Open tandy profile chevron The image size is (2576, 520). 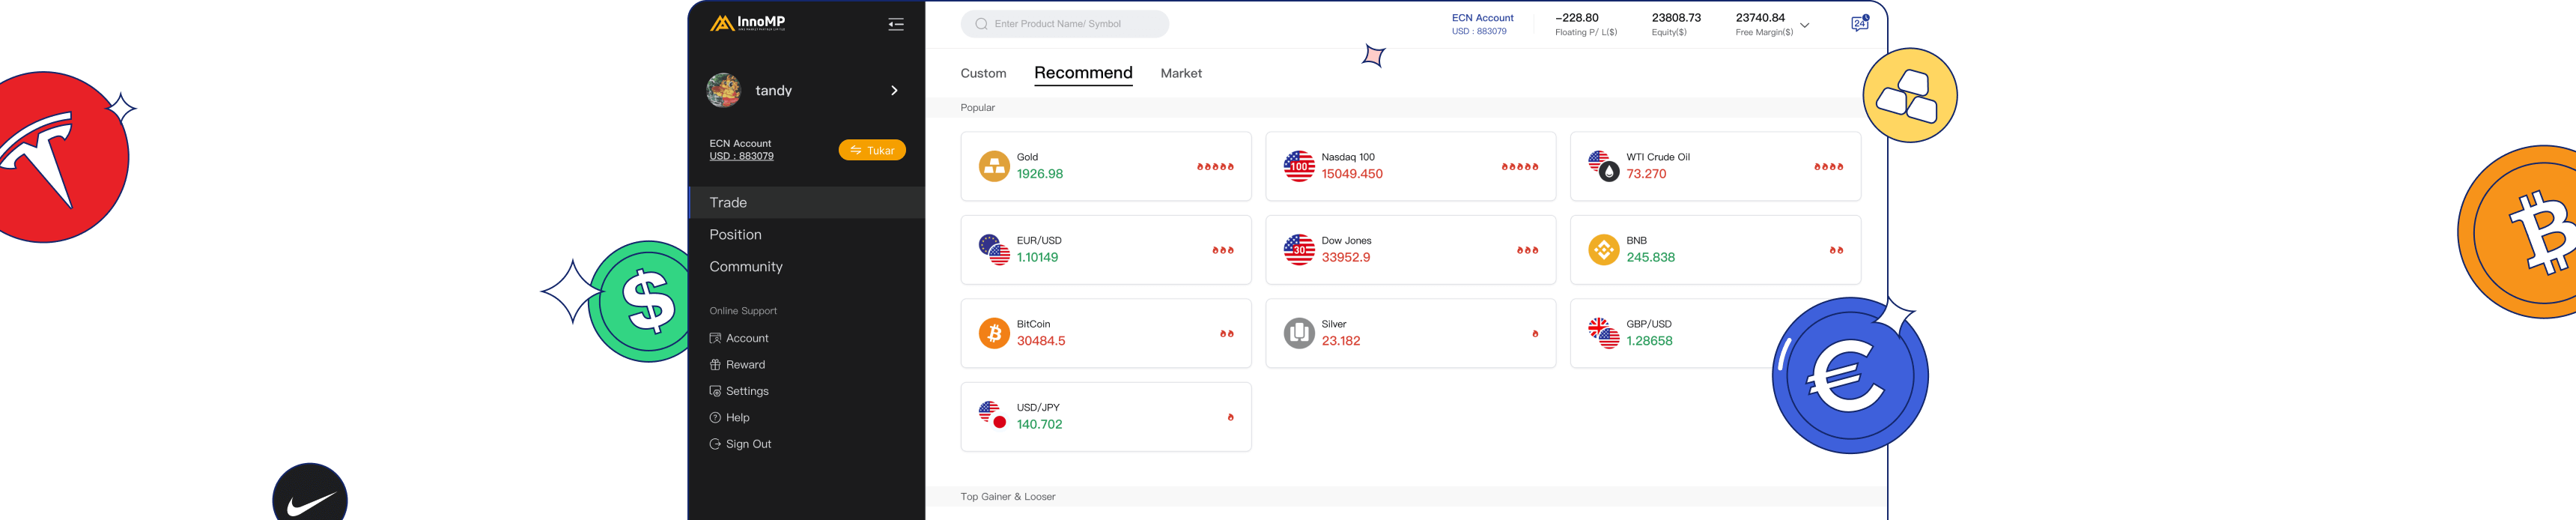(894, 90)
